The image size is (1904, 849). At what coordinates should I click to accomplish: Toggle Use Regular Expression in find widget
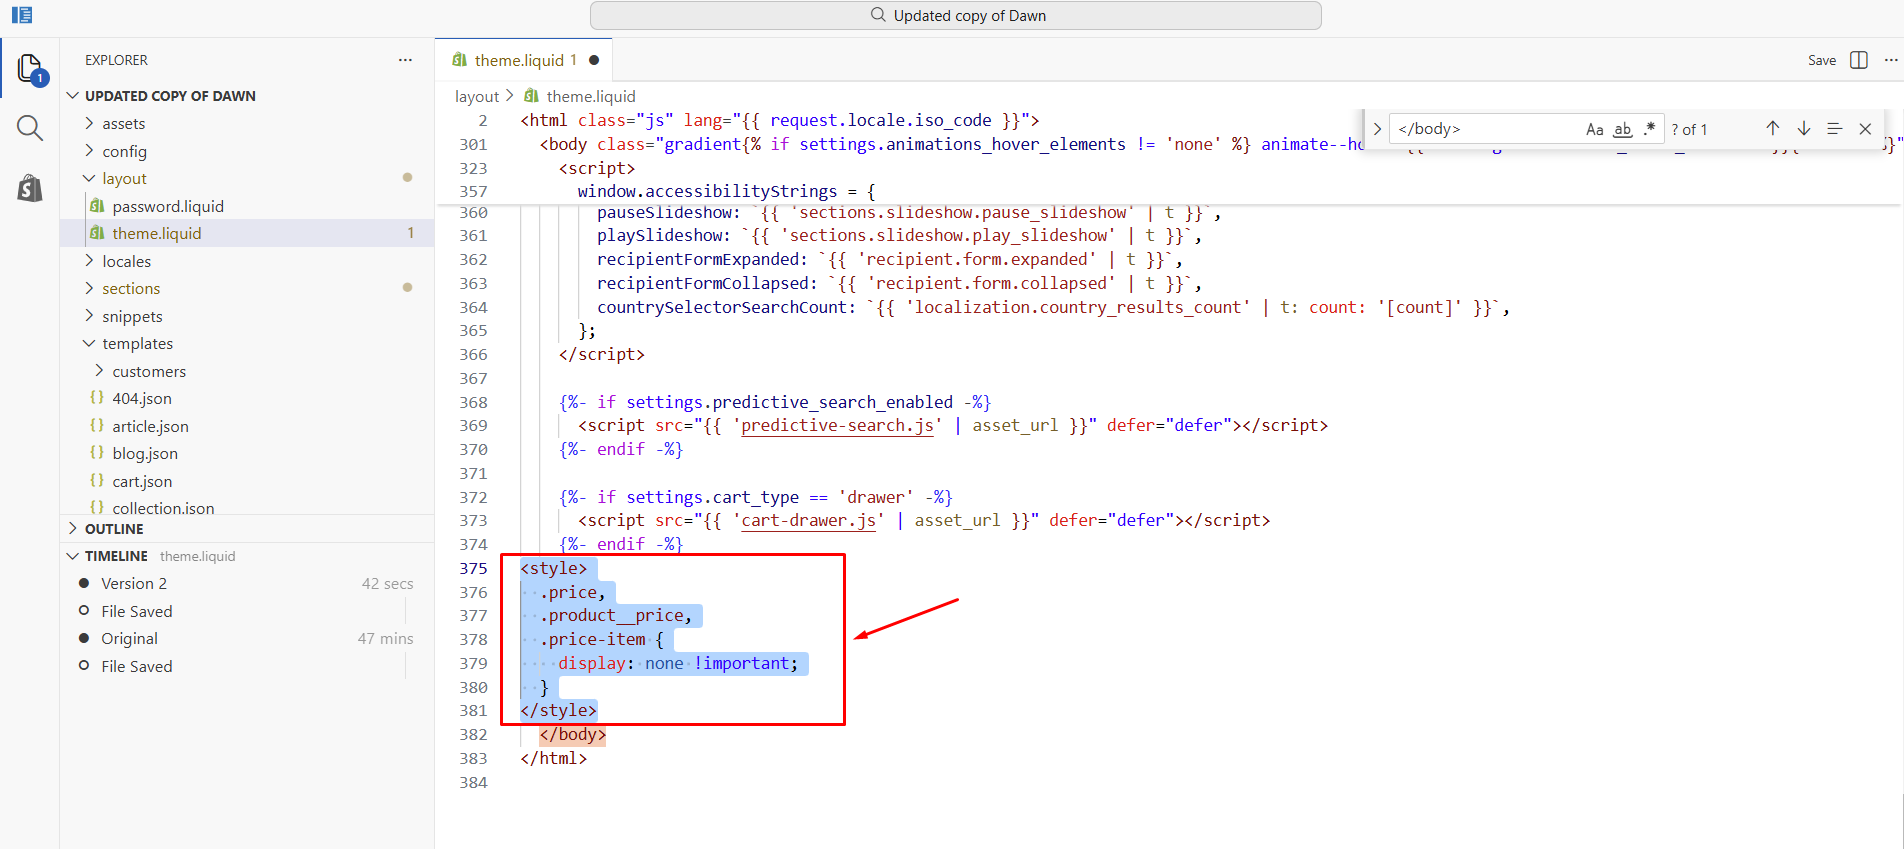[1649, 129]
